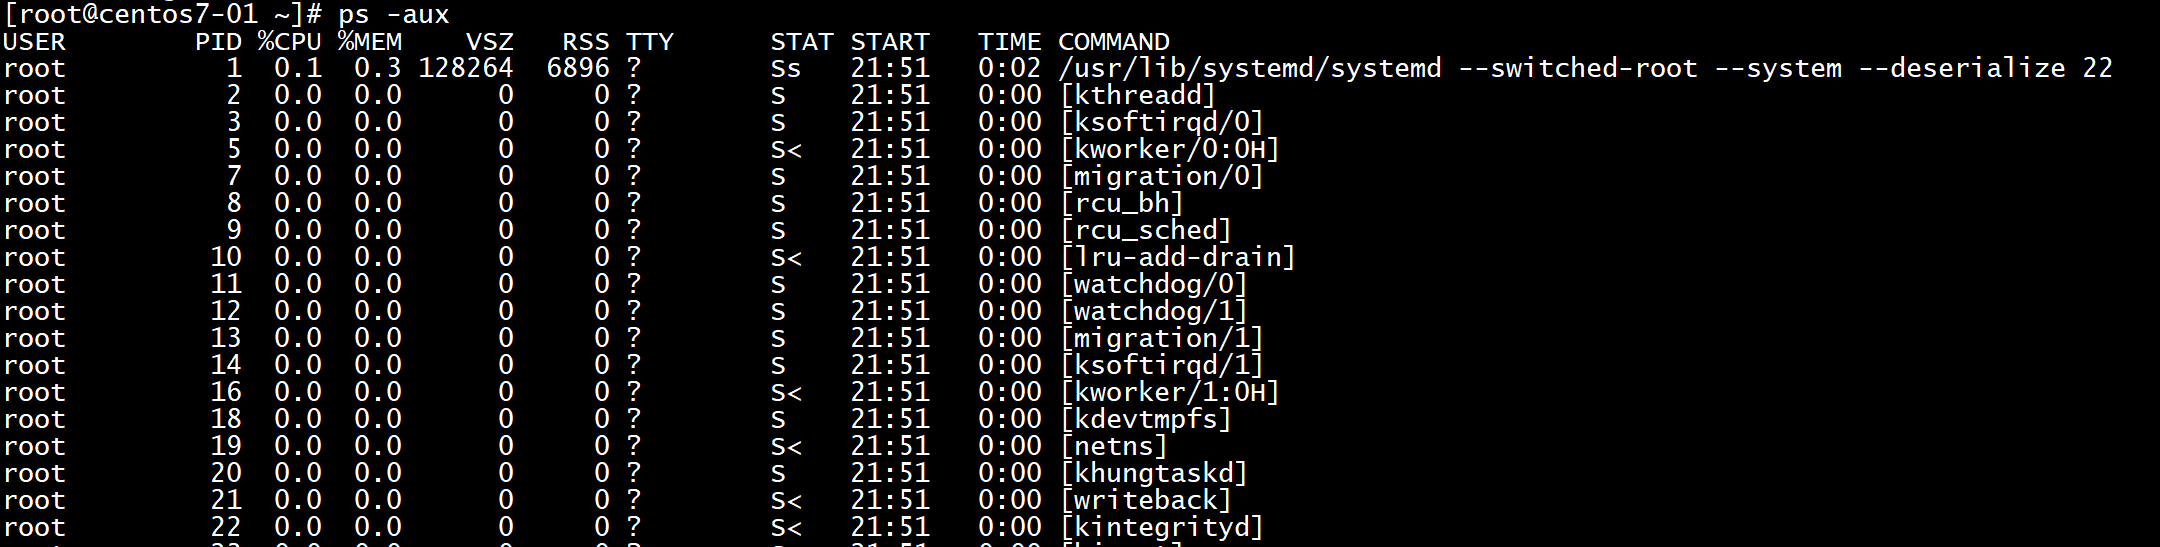
Task: Click the [netns] process entry
Action: coord(1113,447)
